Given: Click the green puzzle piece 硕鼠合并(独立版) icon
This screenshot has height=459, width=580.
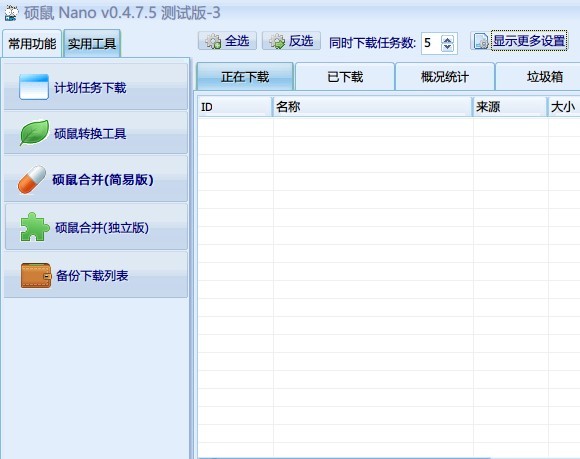Looking at the screenshot, I should coord(35,227).
